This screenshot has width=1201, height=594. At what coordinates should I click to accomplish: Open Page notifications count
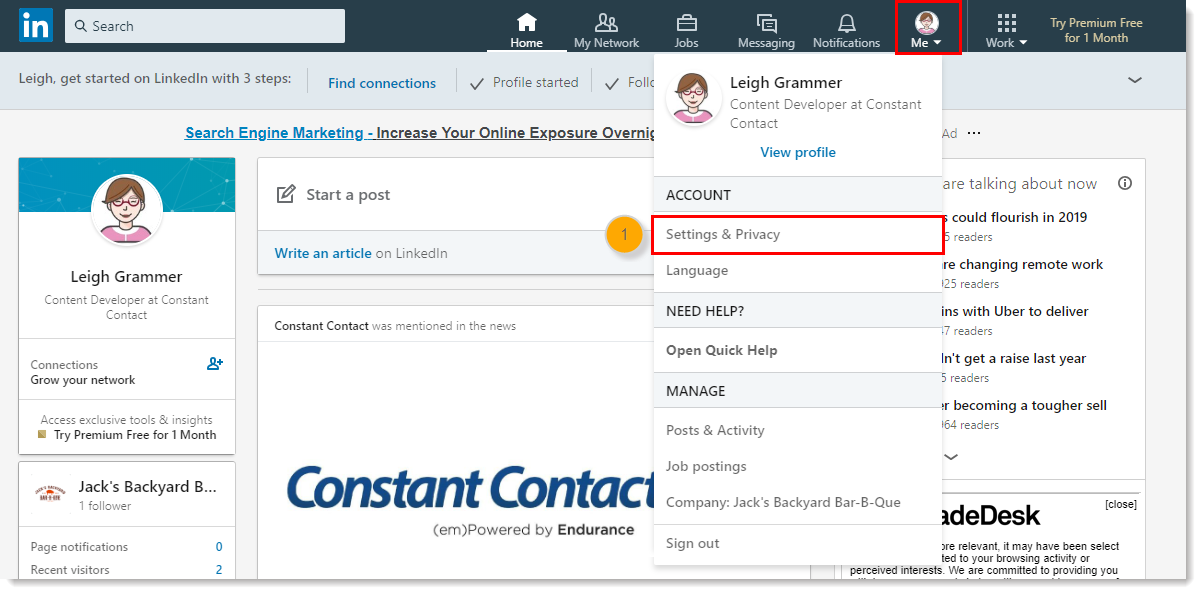(x=219, y=547)
